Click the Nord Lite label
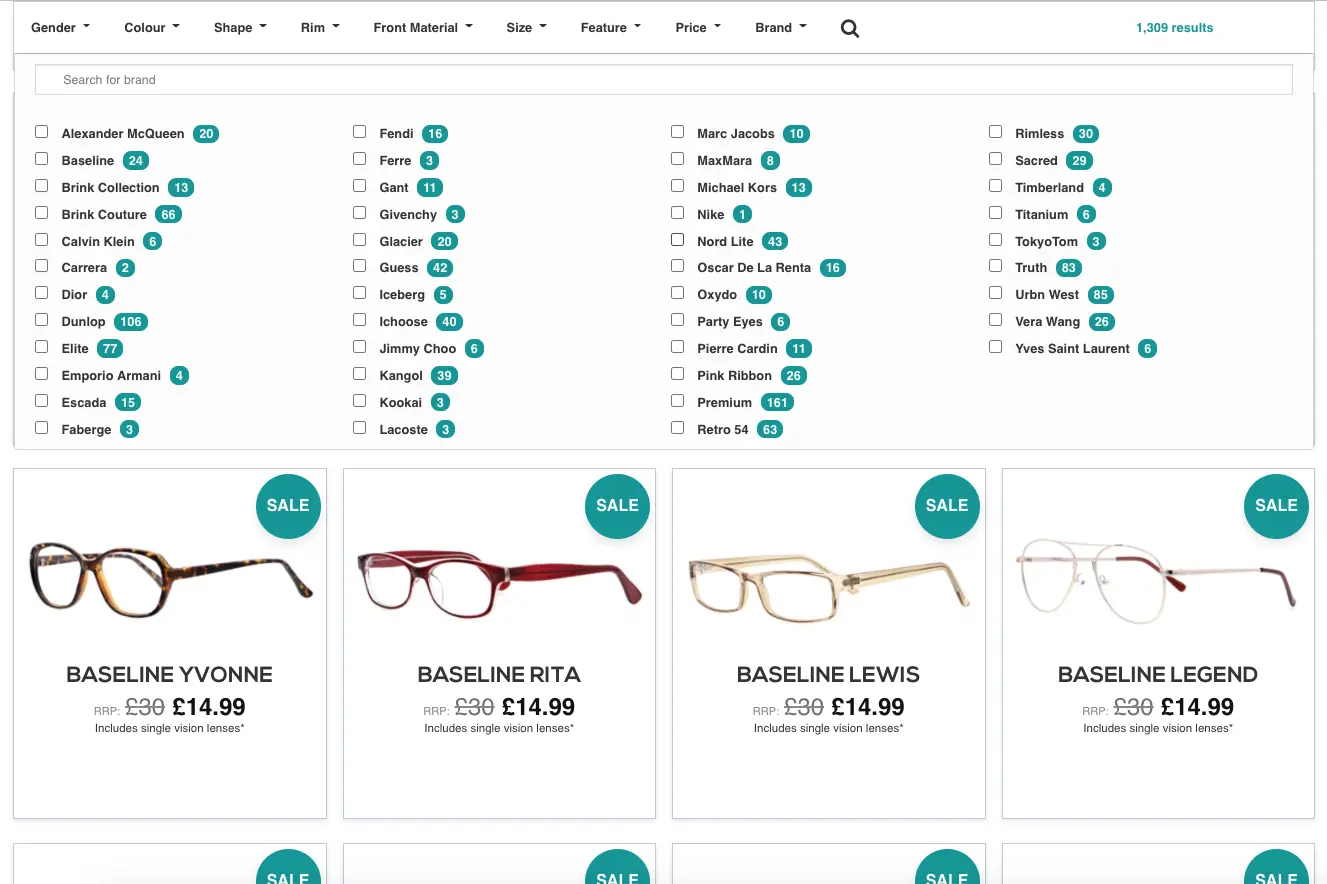Screen dimensions: 1327x884 (x=726, y=242)
